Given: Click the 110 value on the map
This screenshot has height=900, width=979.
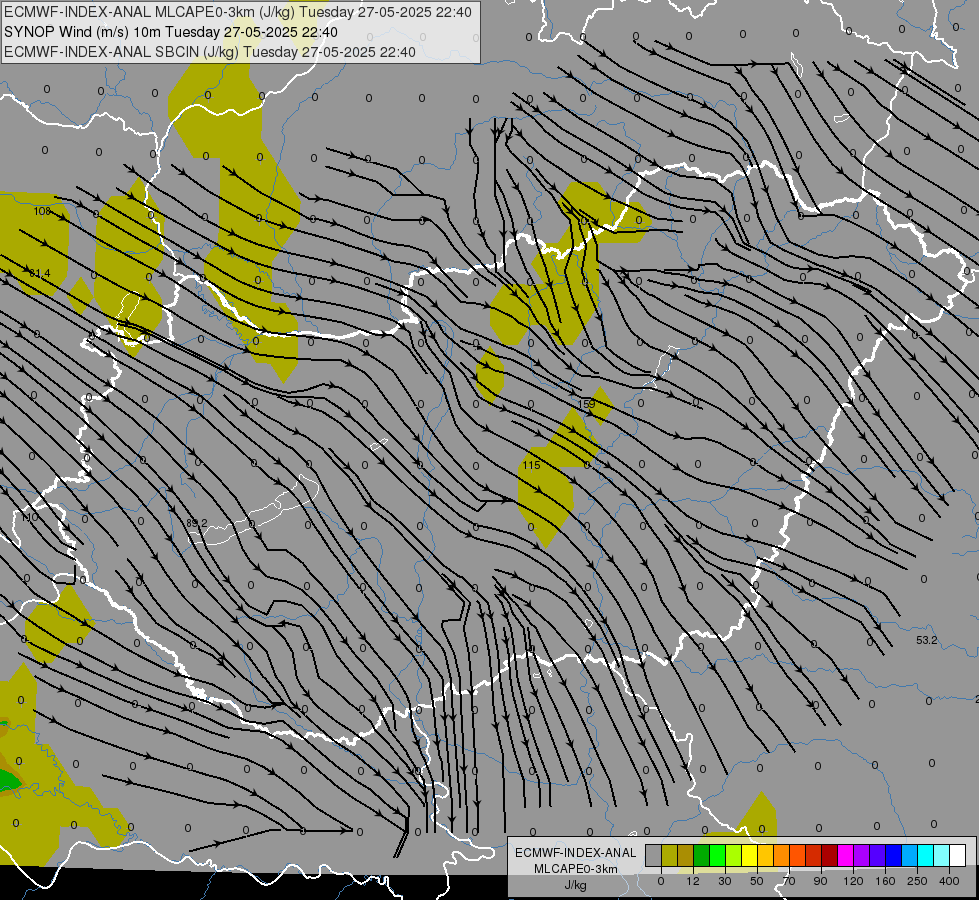Looking at the screenshot, I should (29, 517).
